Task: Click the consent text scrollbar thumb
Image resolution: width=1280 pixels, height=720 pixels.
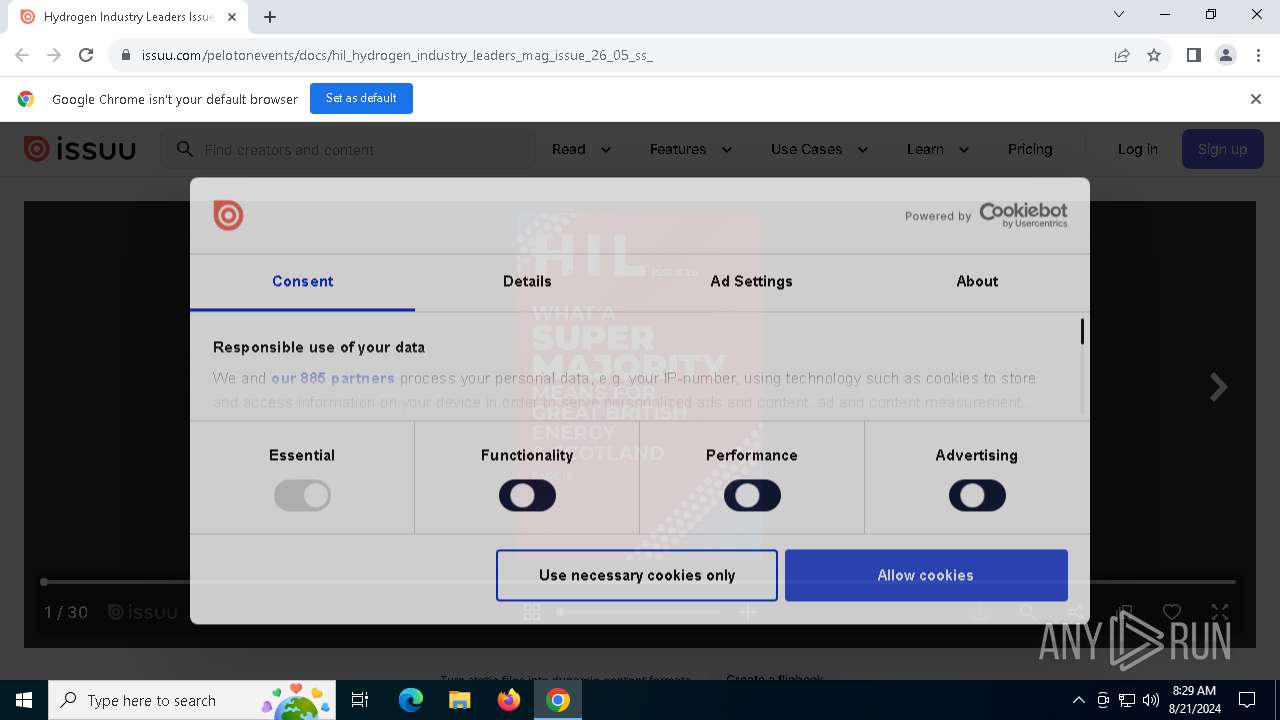Action: coord(1082,331)
